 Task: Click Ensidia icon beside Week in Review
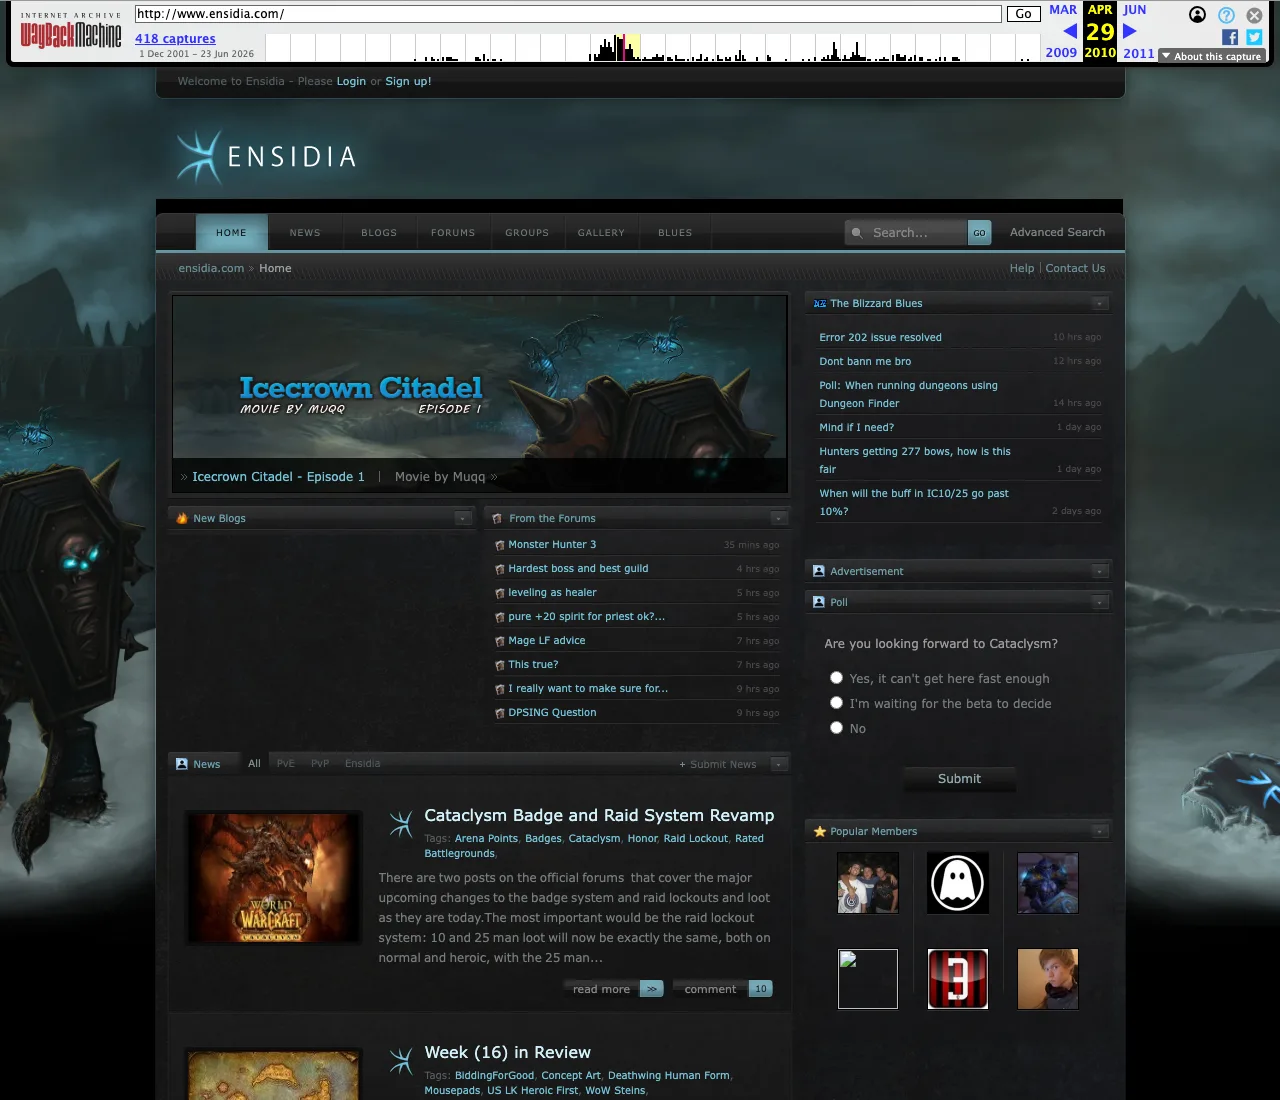coord(401,1061)
